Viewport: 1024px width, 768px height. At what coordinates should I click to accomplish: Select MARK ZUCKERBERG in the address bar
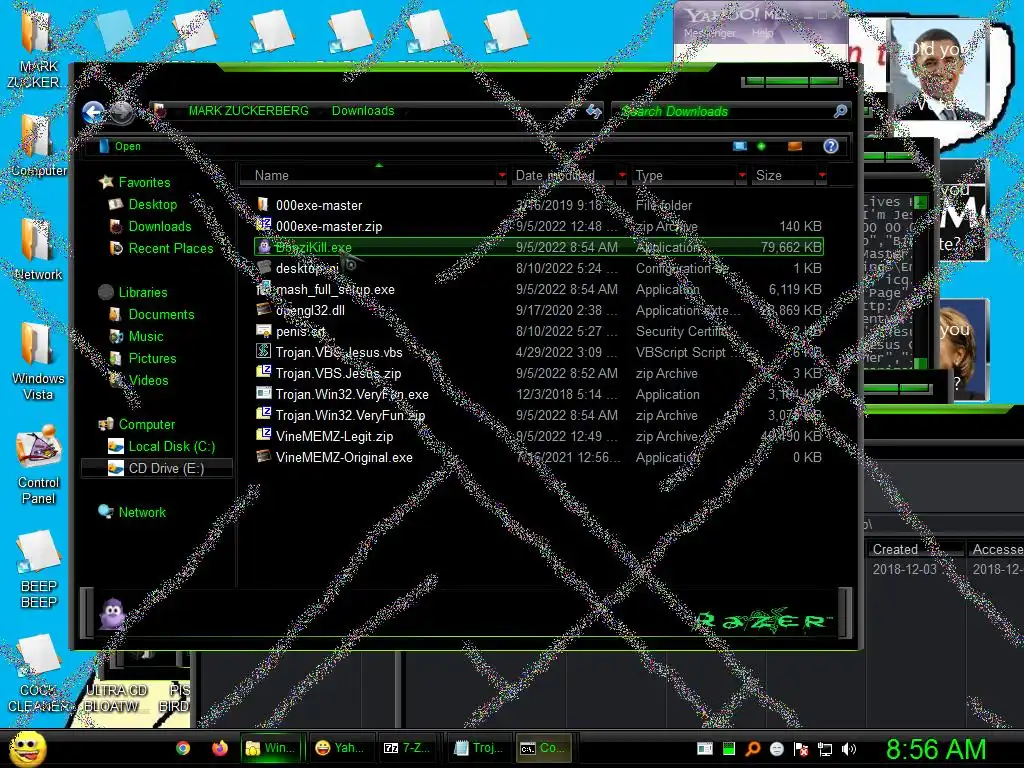point(248,110)
